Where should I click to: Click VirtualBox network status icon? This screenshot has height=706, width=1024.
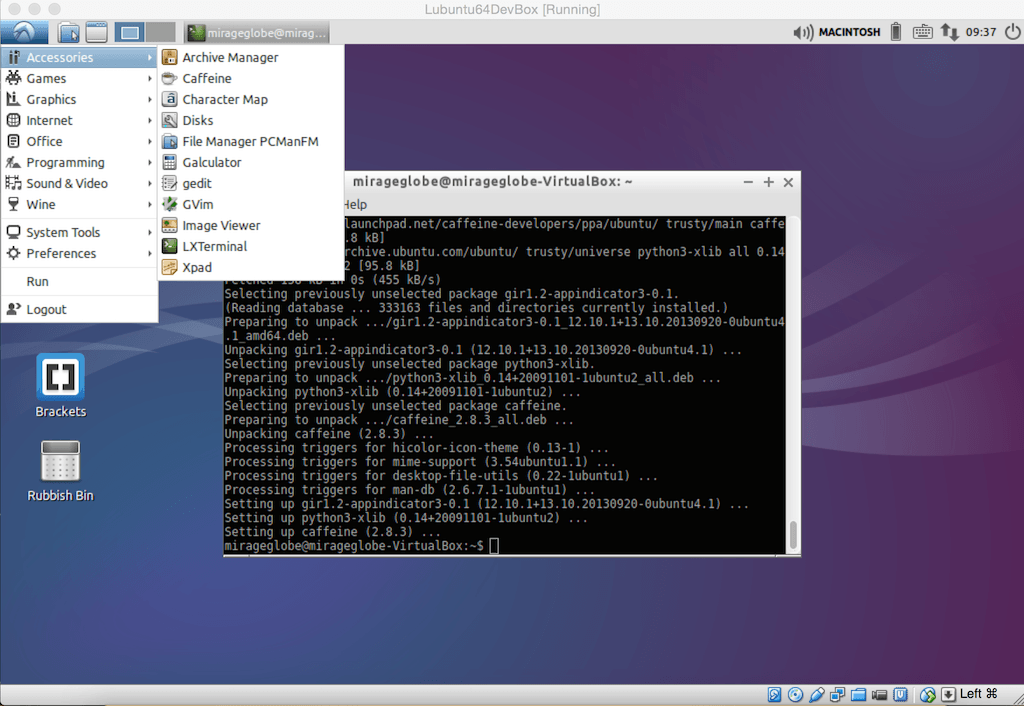837,694
